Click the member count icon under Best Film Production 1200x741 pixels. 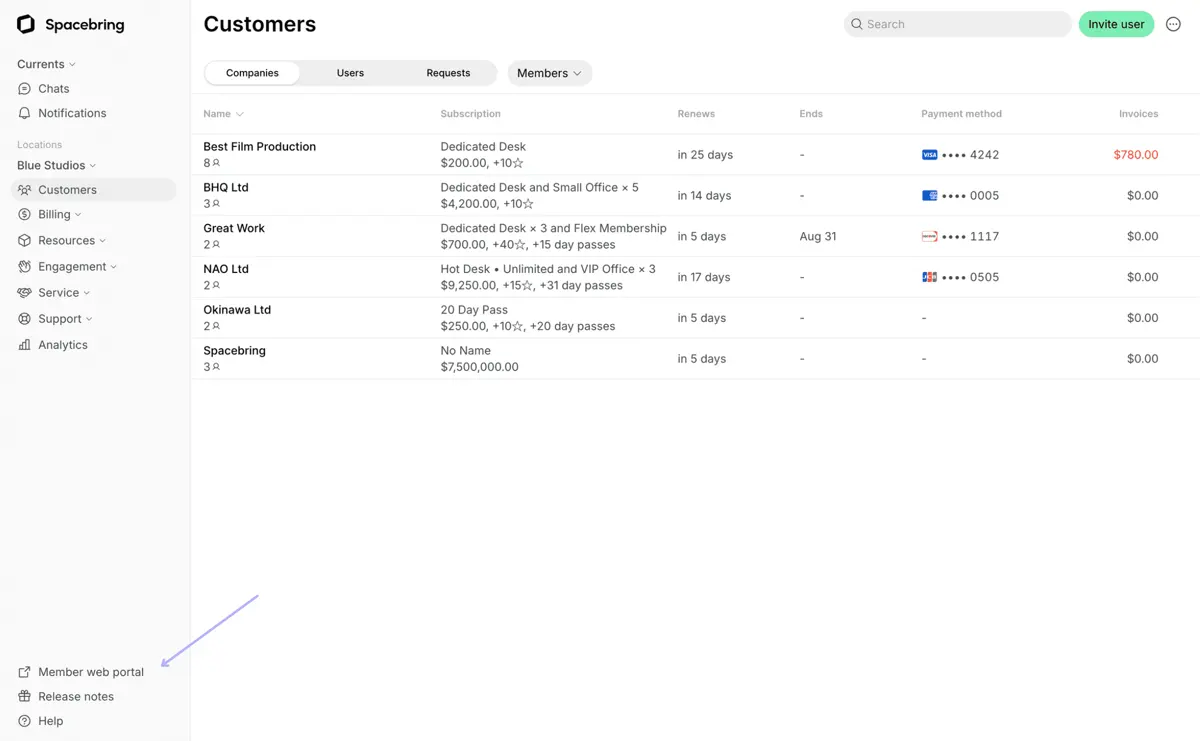(216, 163)
